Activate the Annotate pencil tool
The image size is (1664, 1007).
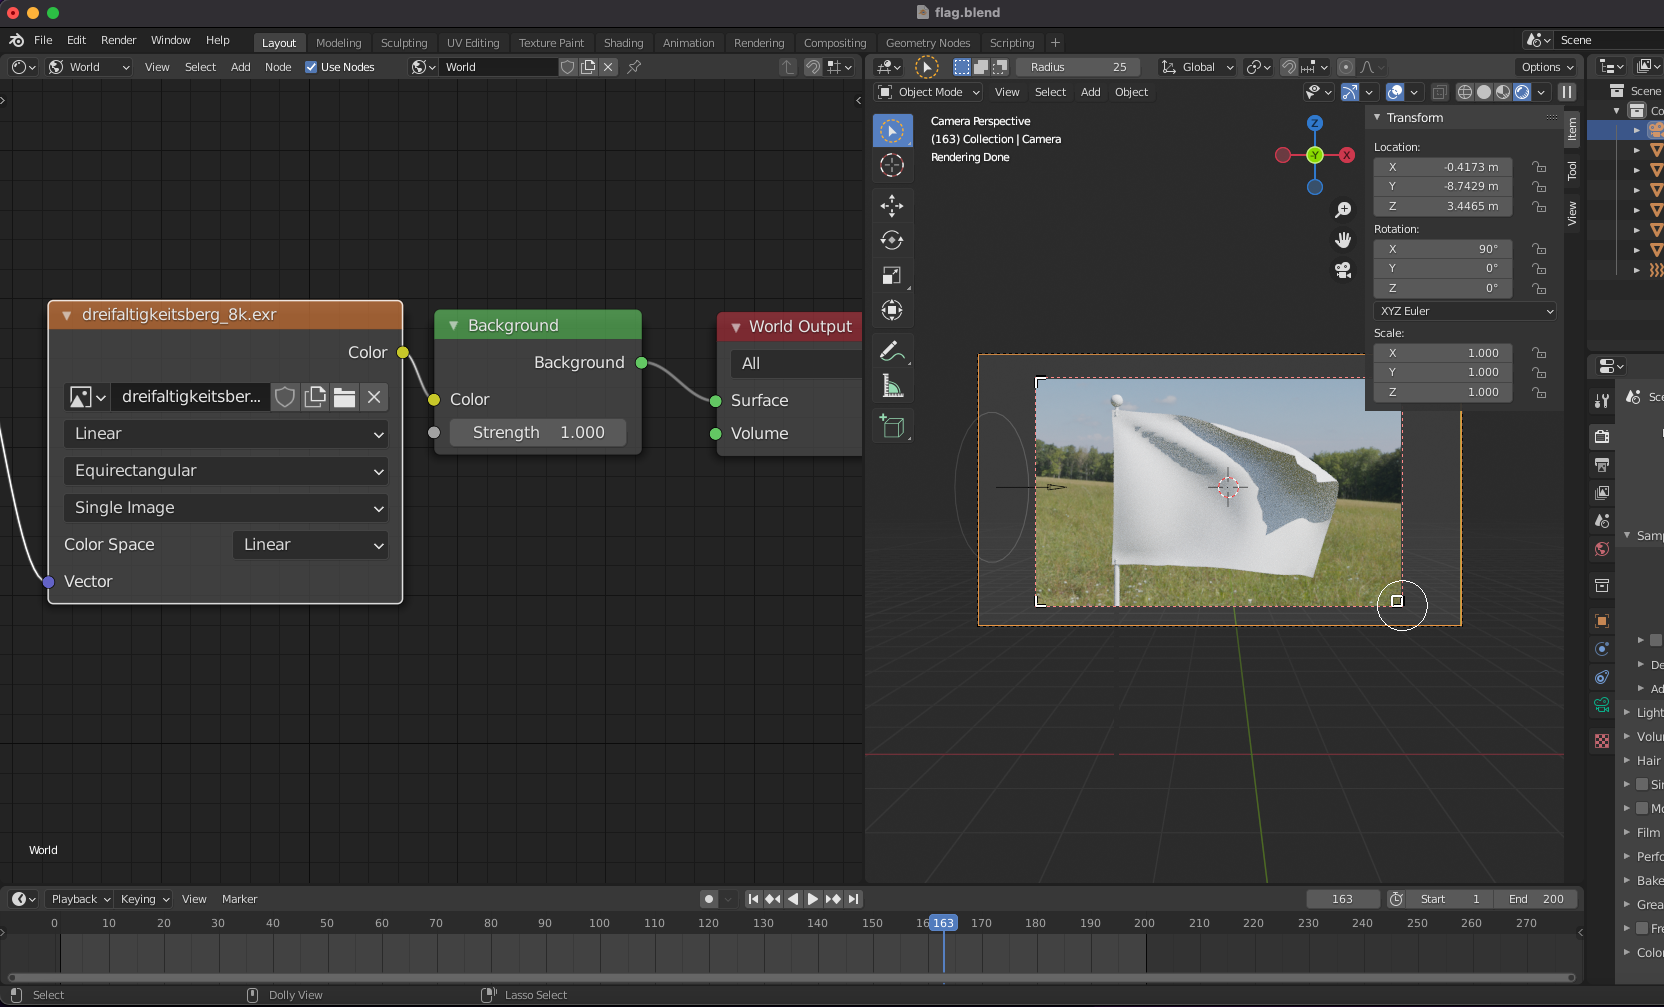coord(891,351)
